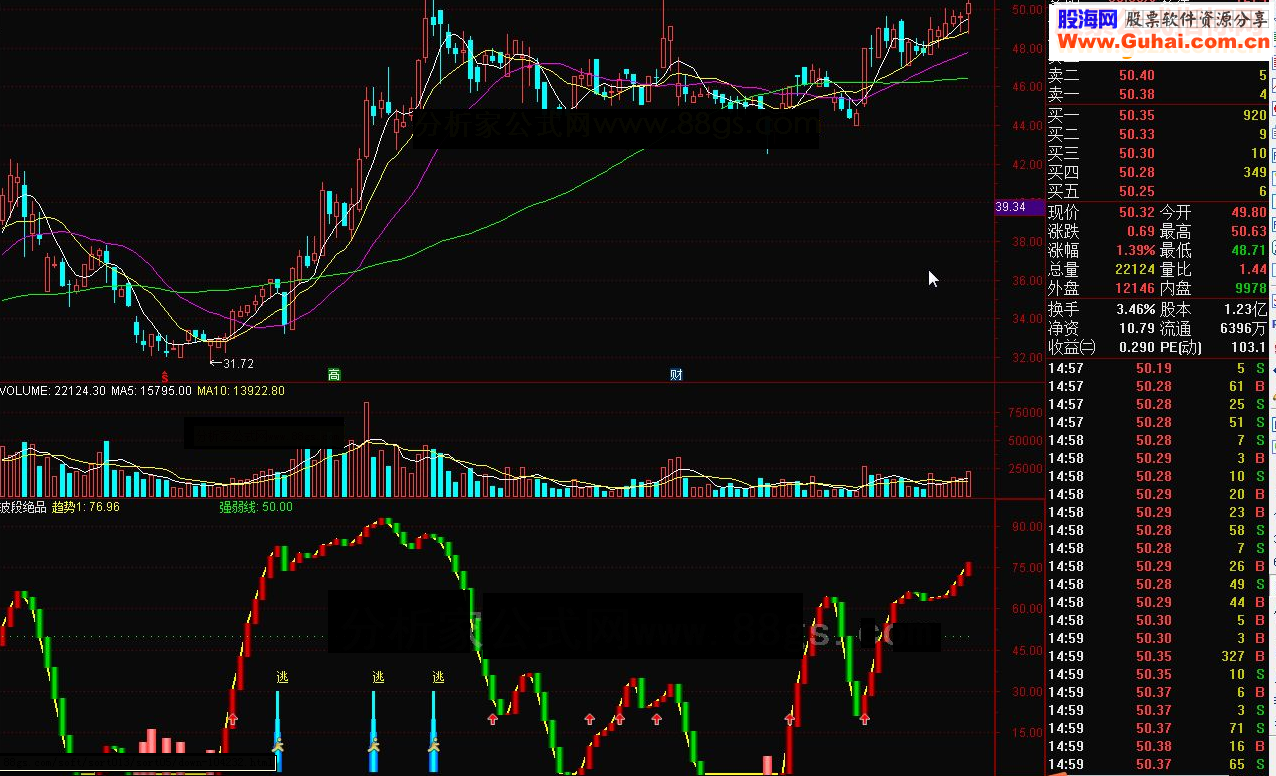1276x776 pixels.
Task: Click the 最高 50.63 value
Action: (1250, 231)
